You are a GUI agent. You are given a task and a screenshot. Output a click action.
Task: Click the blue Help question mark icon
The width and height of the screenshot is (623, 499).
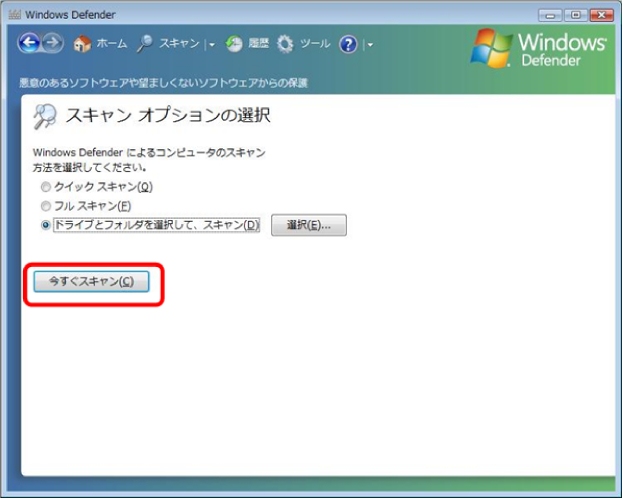click(x=348, y=44)
